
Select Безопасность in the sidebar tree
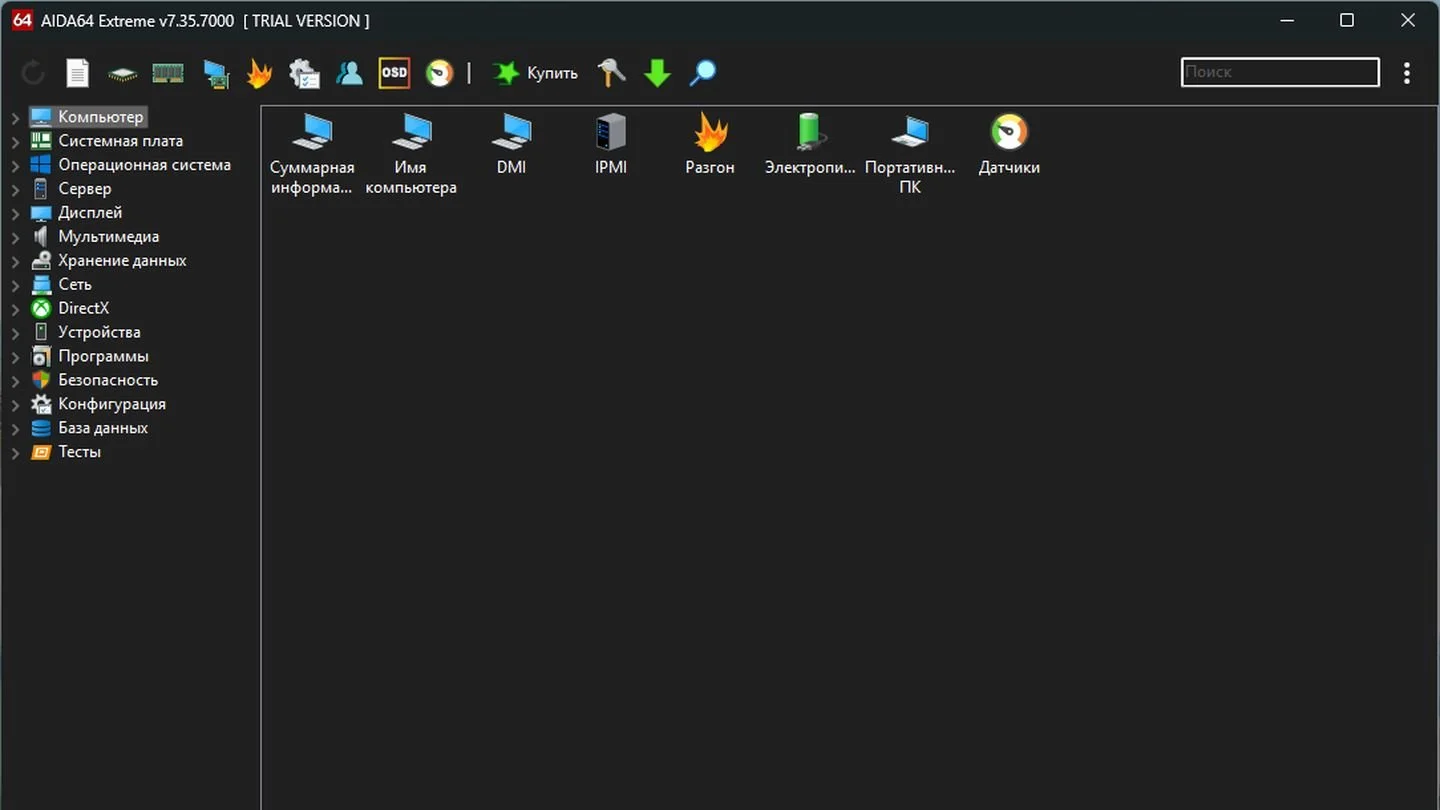click(x=95, y=381)
